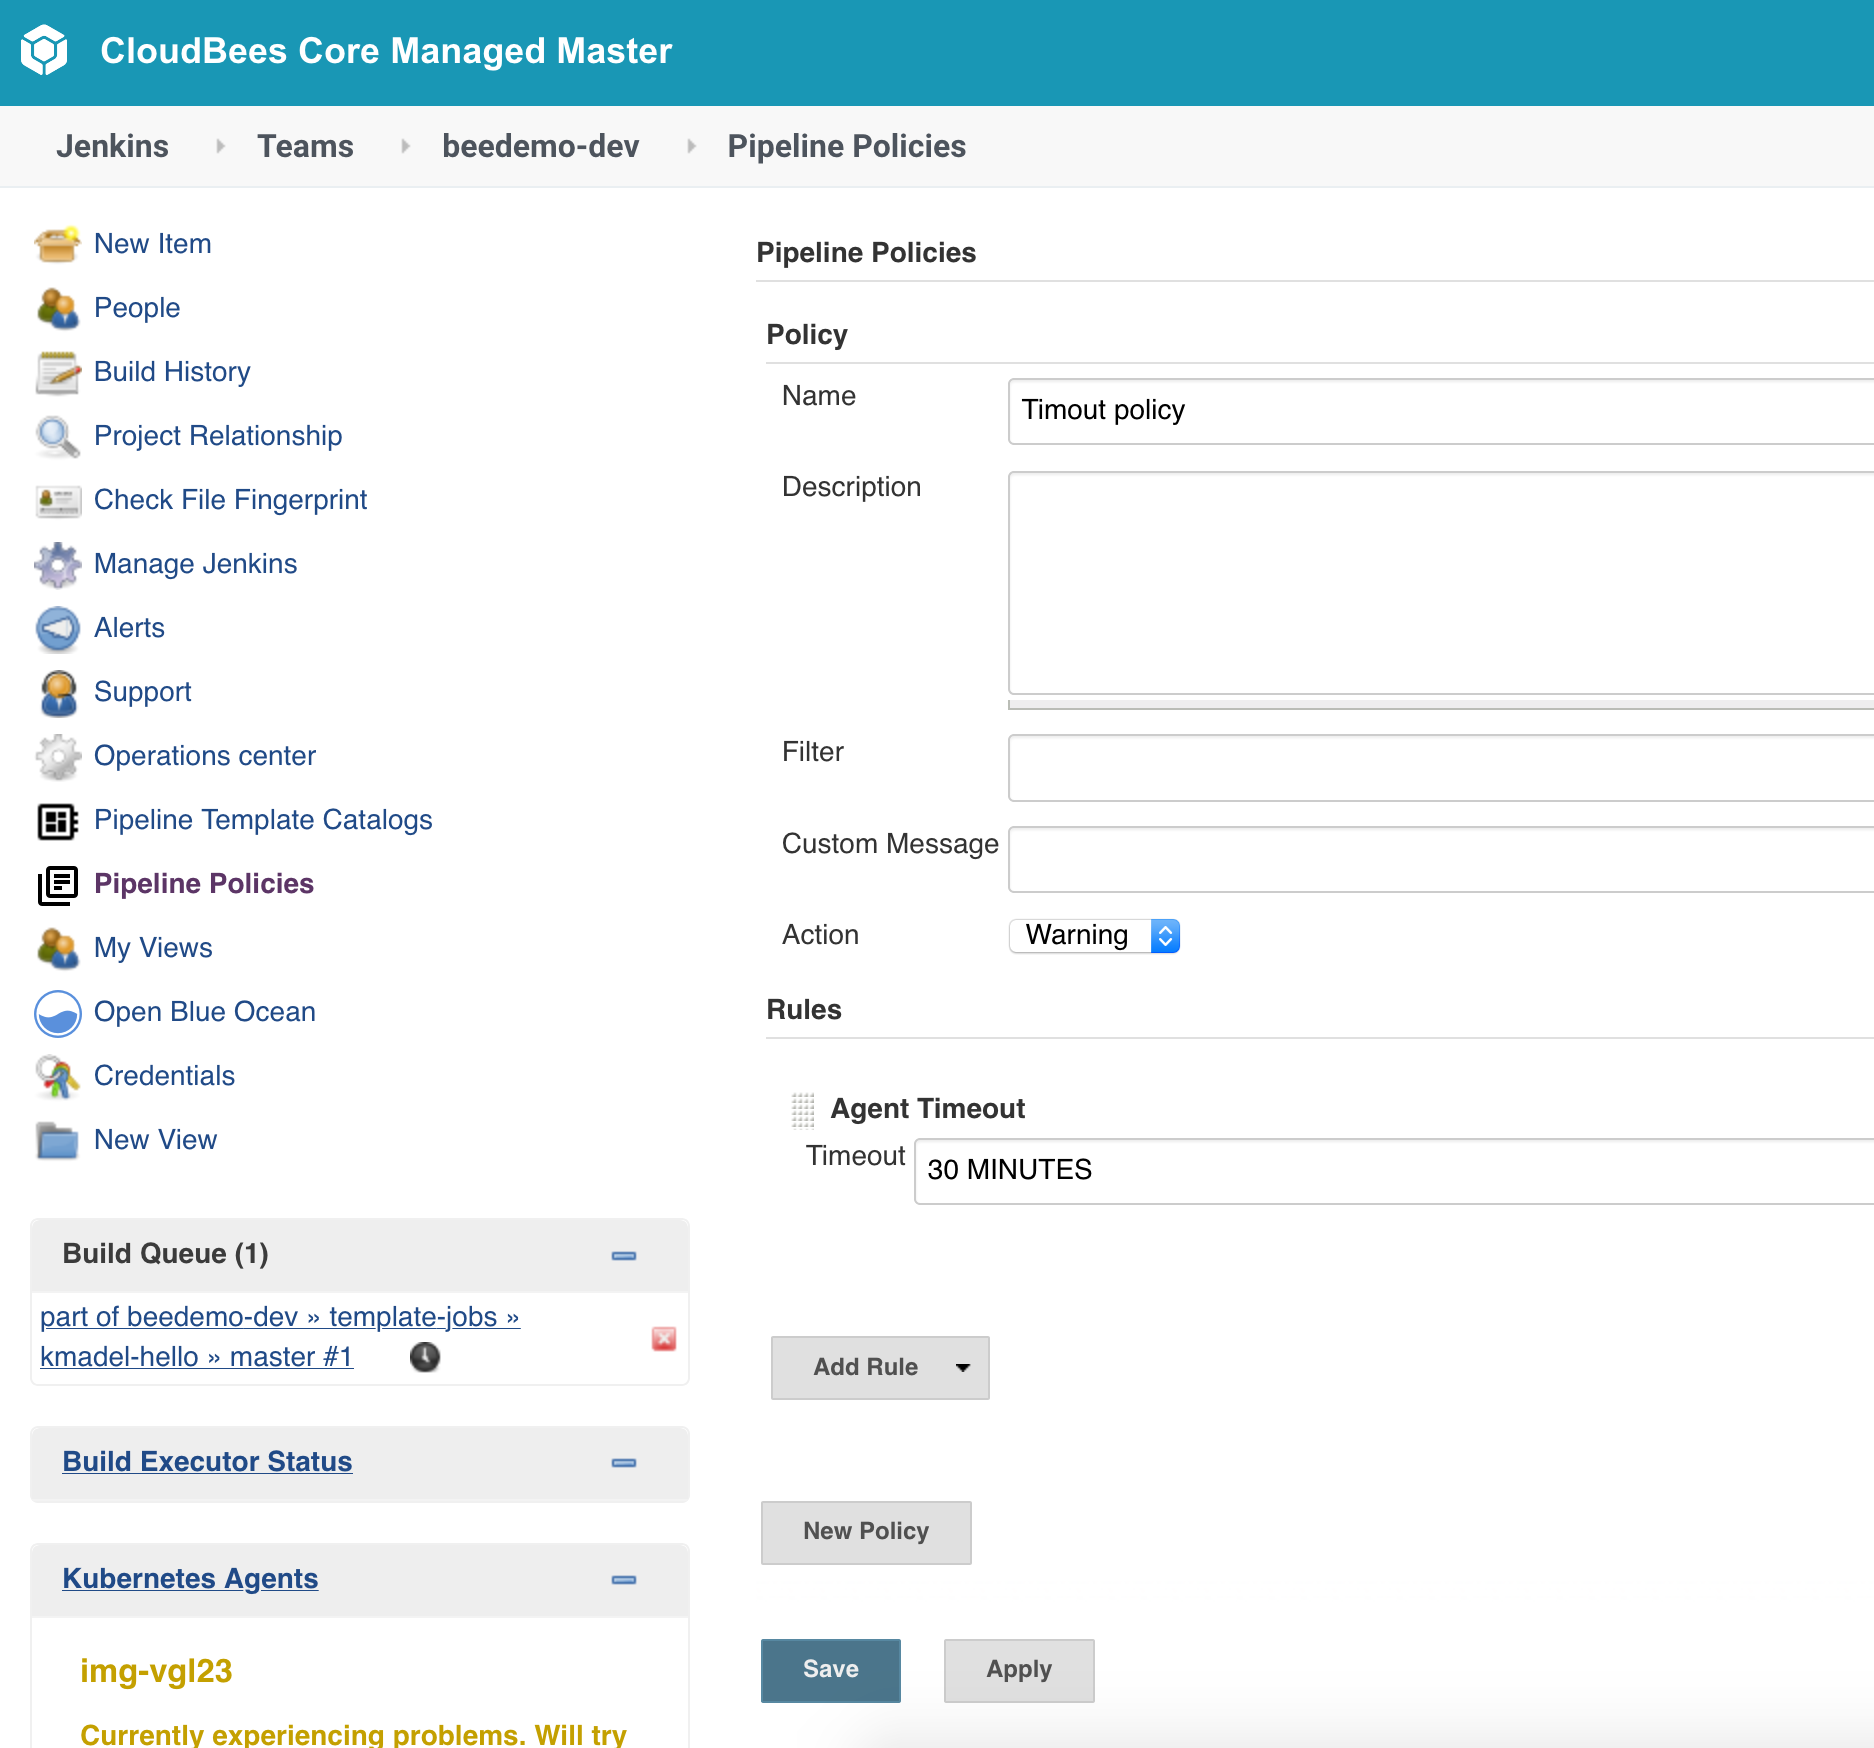The height and width of the screenshot is (1748, 1874).
Task: Click the Alerts megaphone icon
Action: [57, 628]
